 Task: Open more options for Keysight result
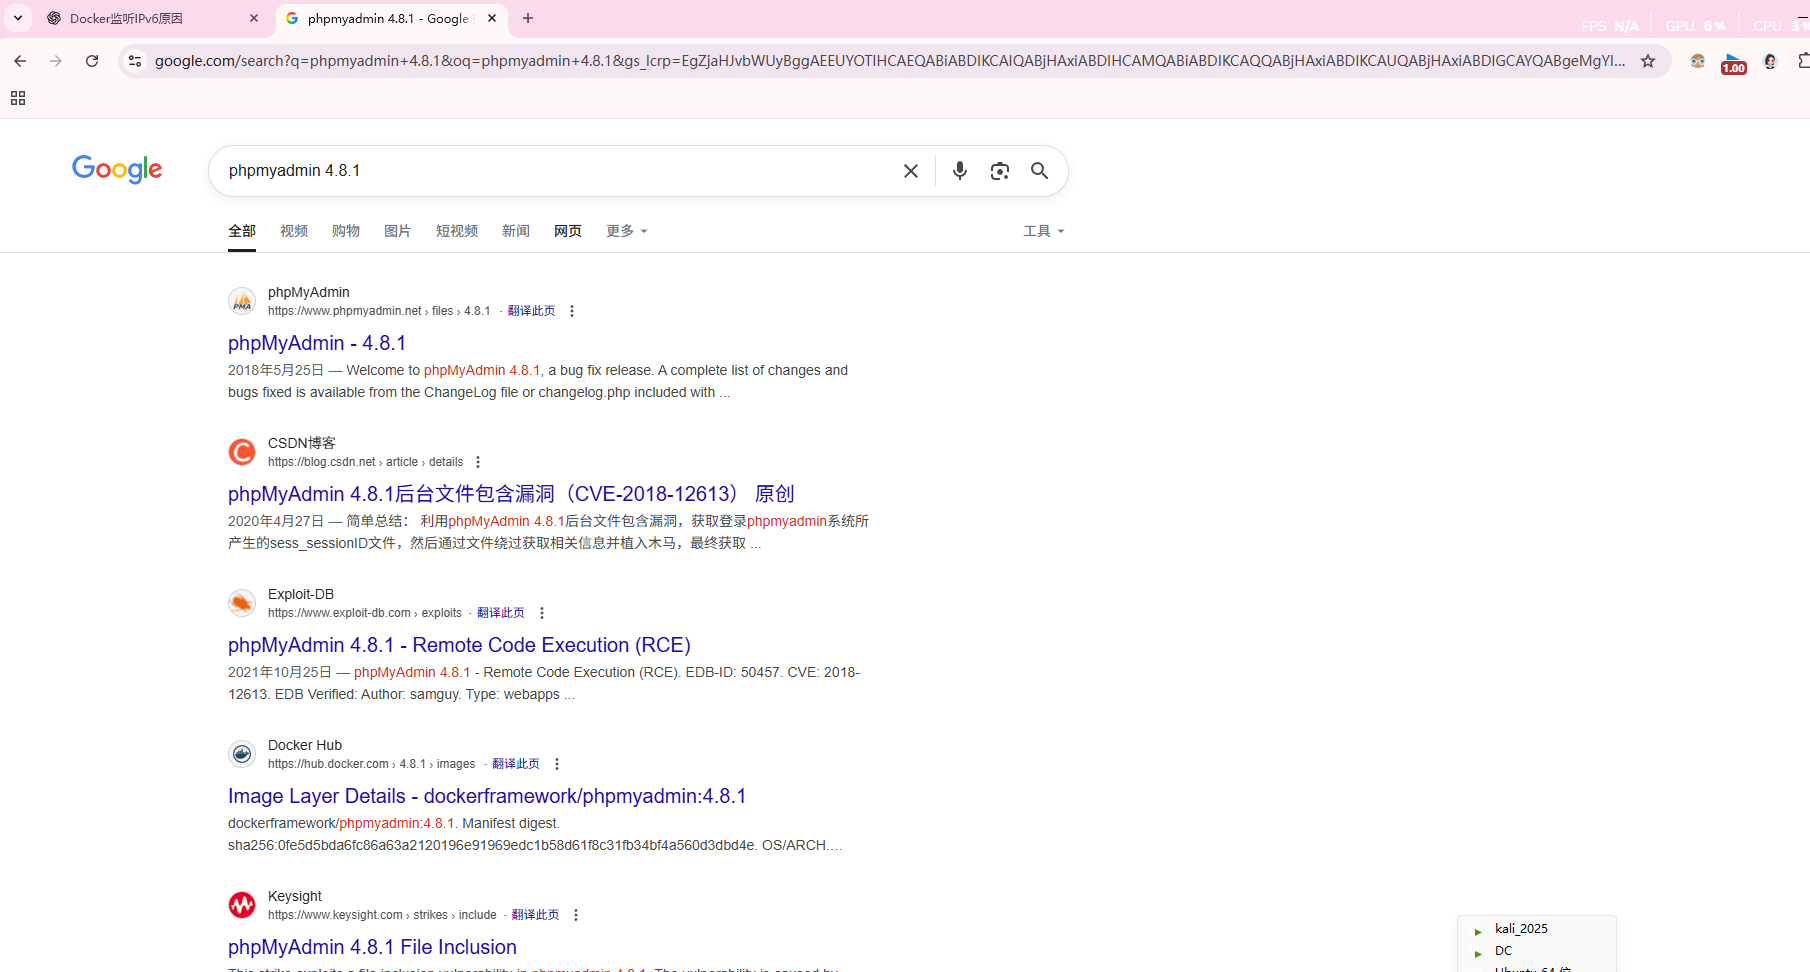tap(576, 915)
